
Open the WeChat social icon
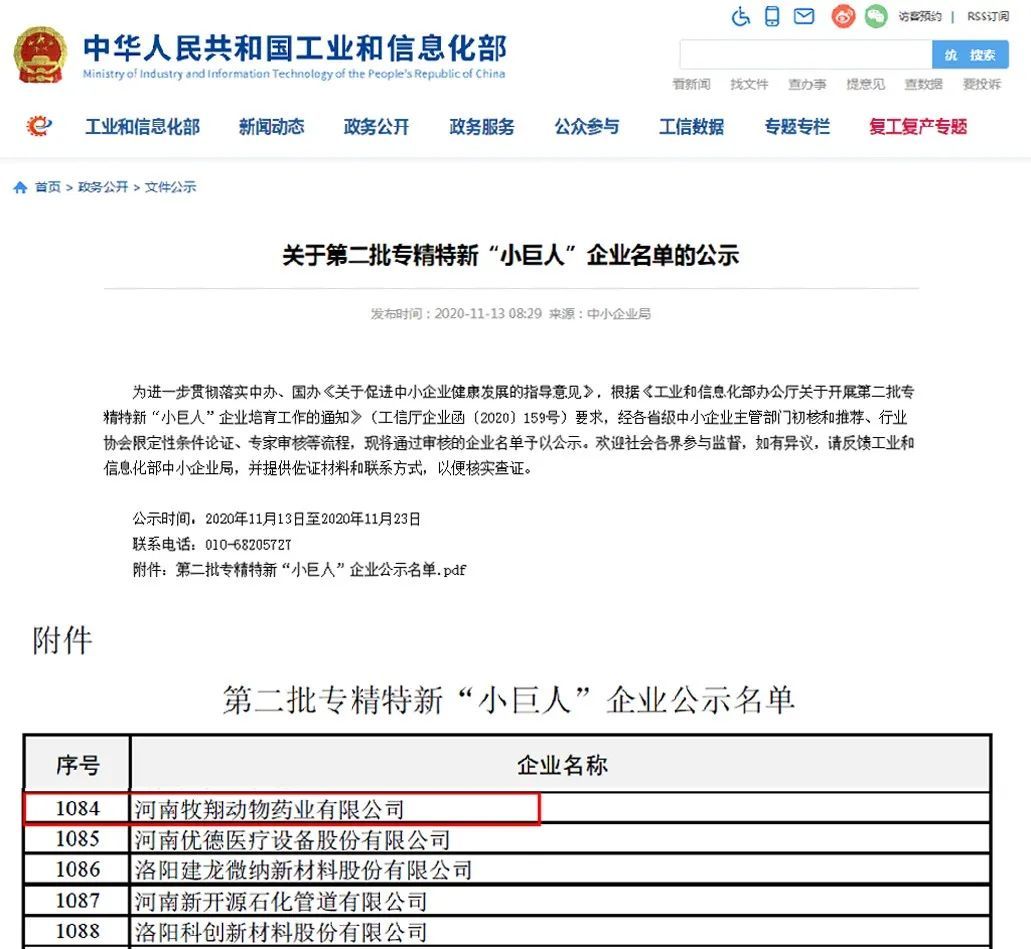point(876,16)
